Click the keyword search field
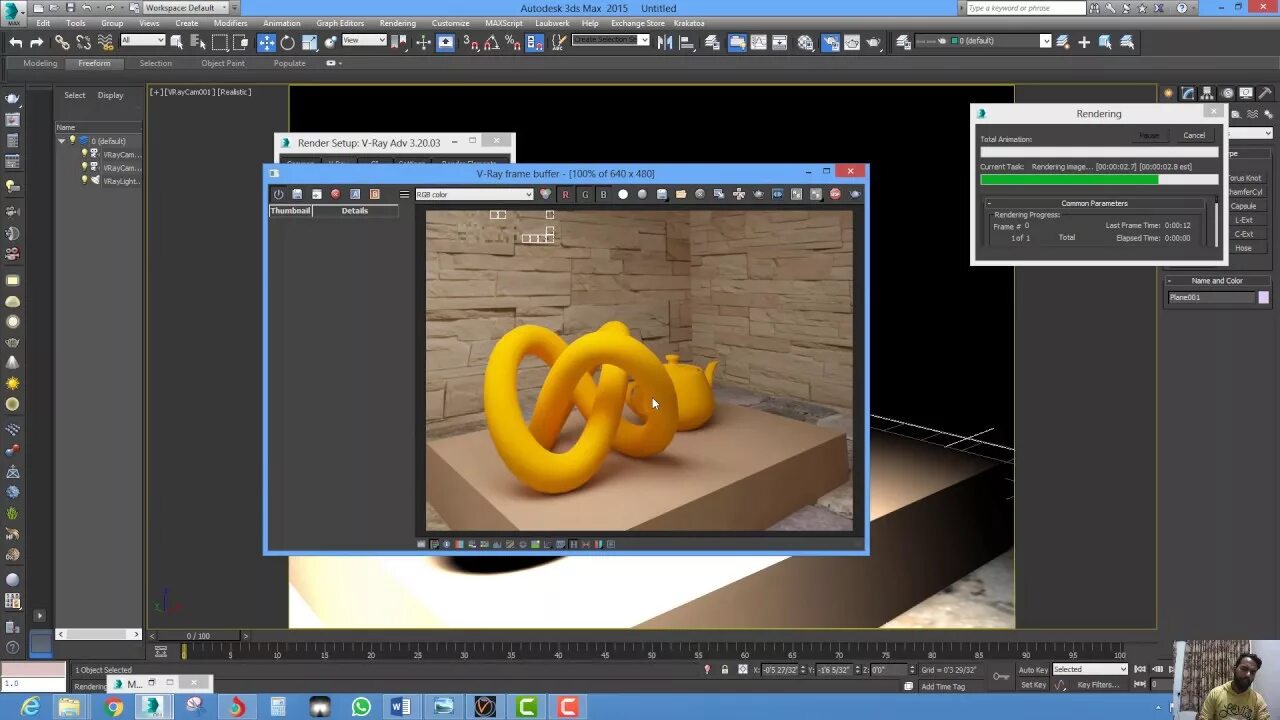 pyautogui.click(x=1025, y=8)
